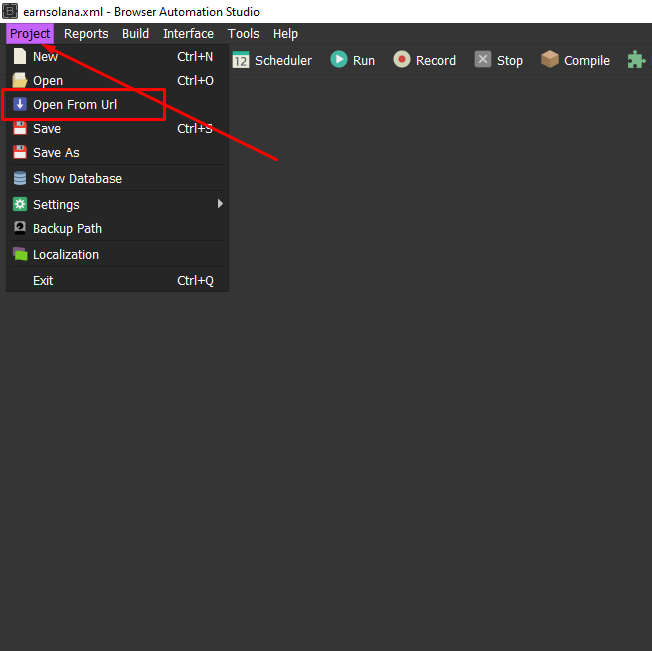The width and height of the screenshot is (652, 651).
Task: Click the Save floppy disk icon
Action: (x=20, y=128)
